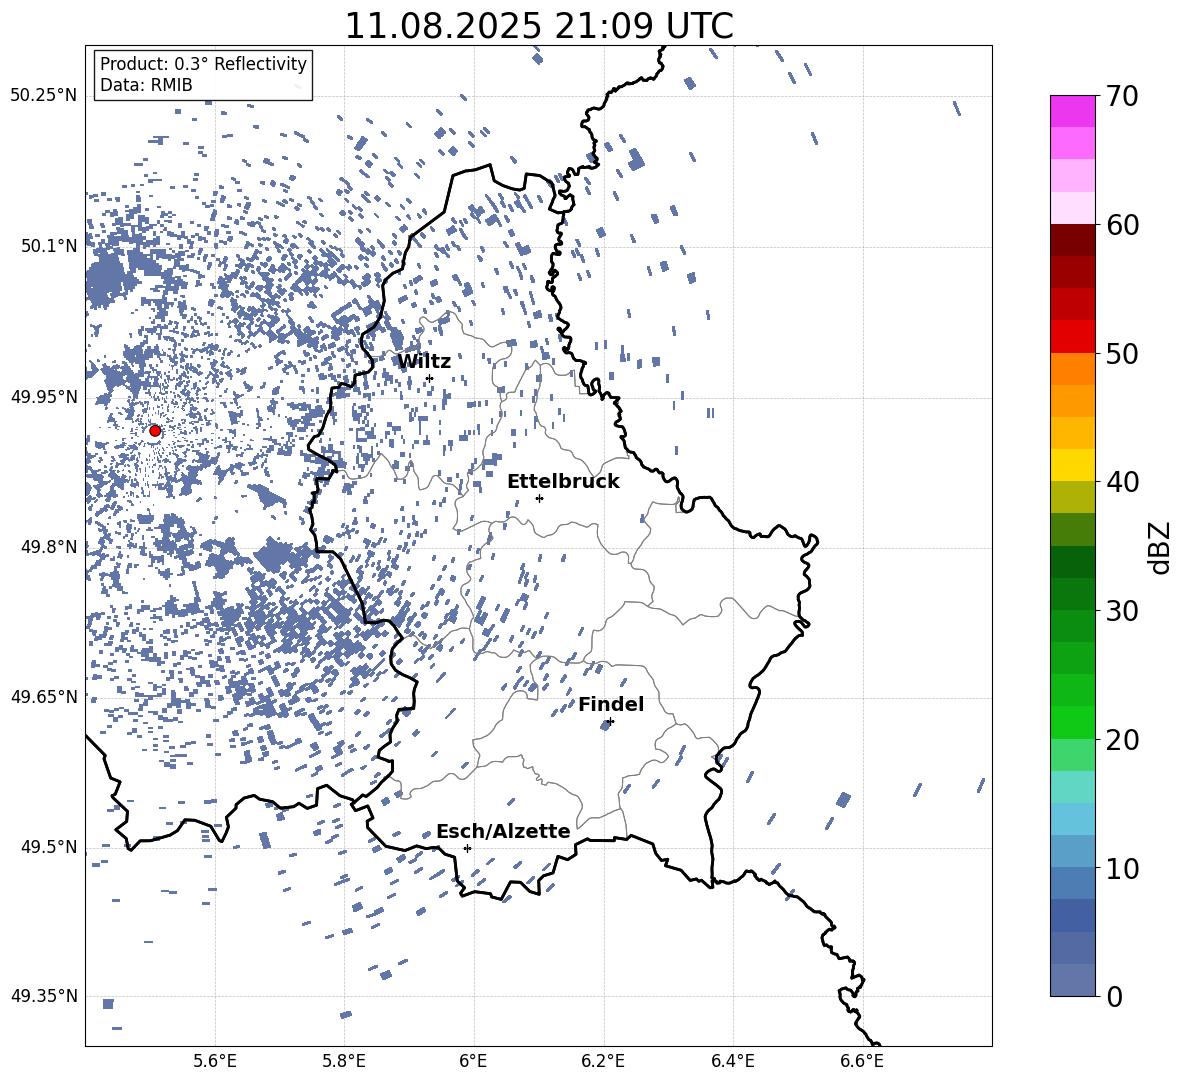Pick the bright green swatch above 20
The height and width of the screenshot is (1081, 1184).
click(1073, 722)
